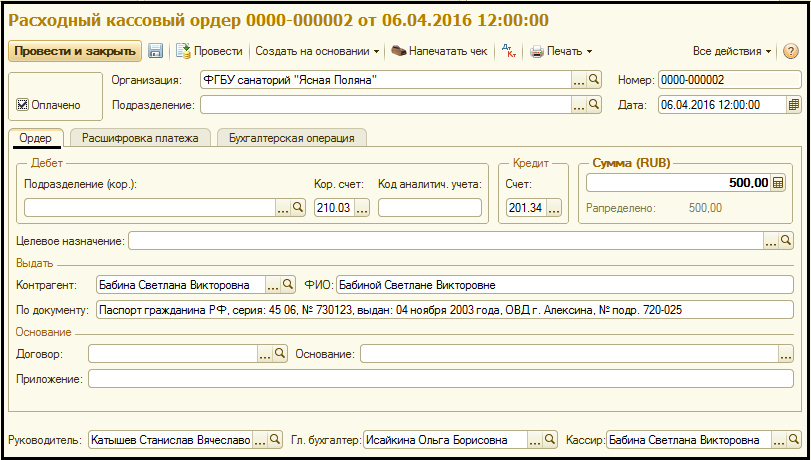Click the Кор. счет value 210.03
The height and width of the screenshot is (460, 811).
[x=334, y=207]
